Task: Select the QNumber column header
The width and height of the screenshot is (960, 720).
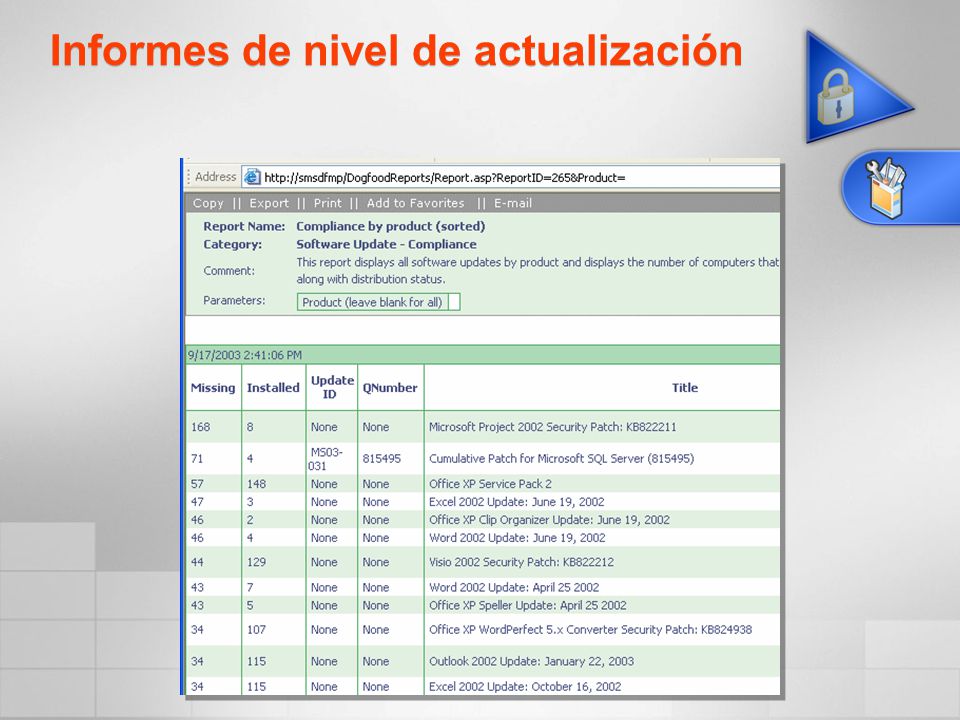Action: (390, 388)
